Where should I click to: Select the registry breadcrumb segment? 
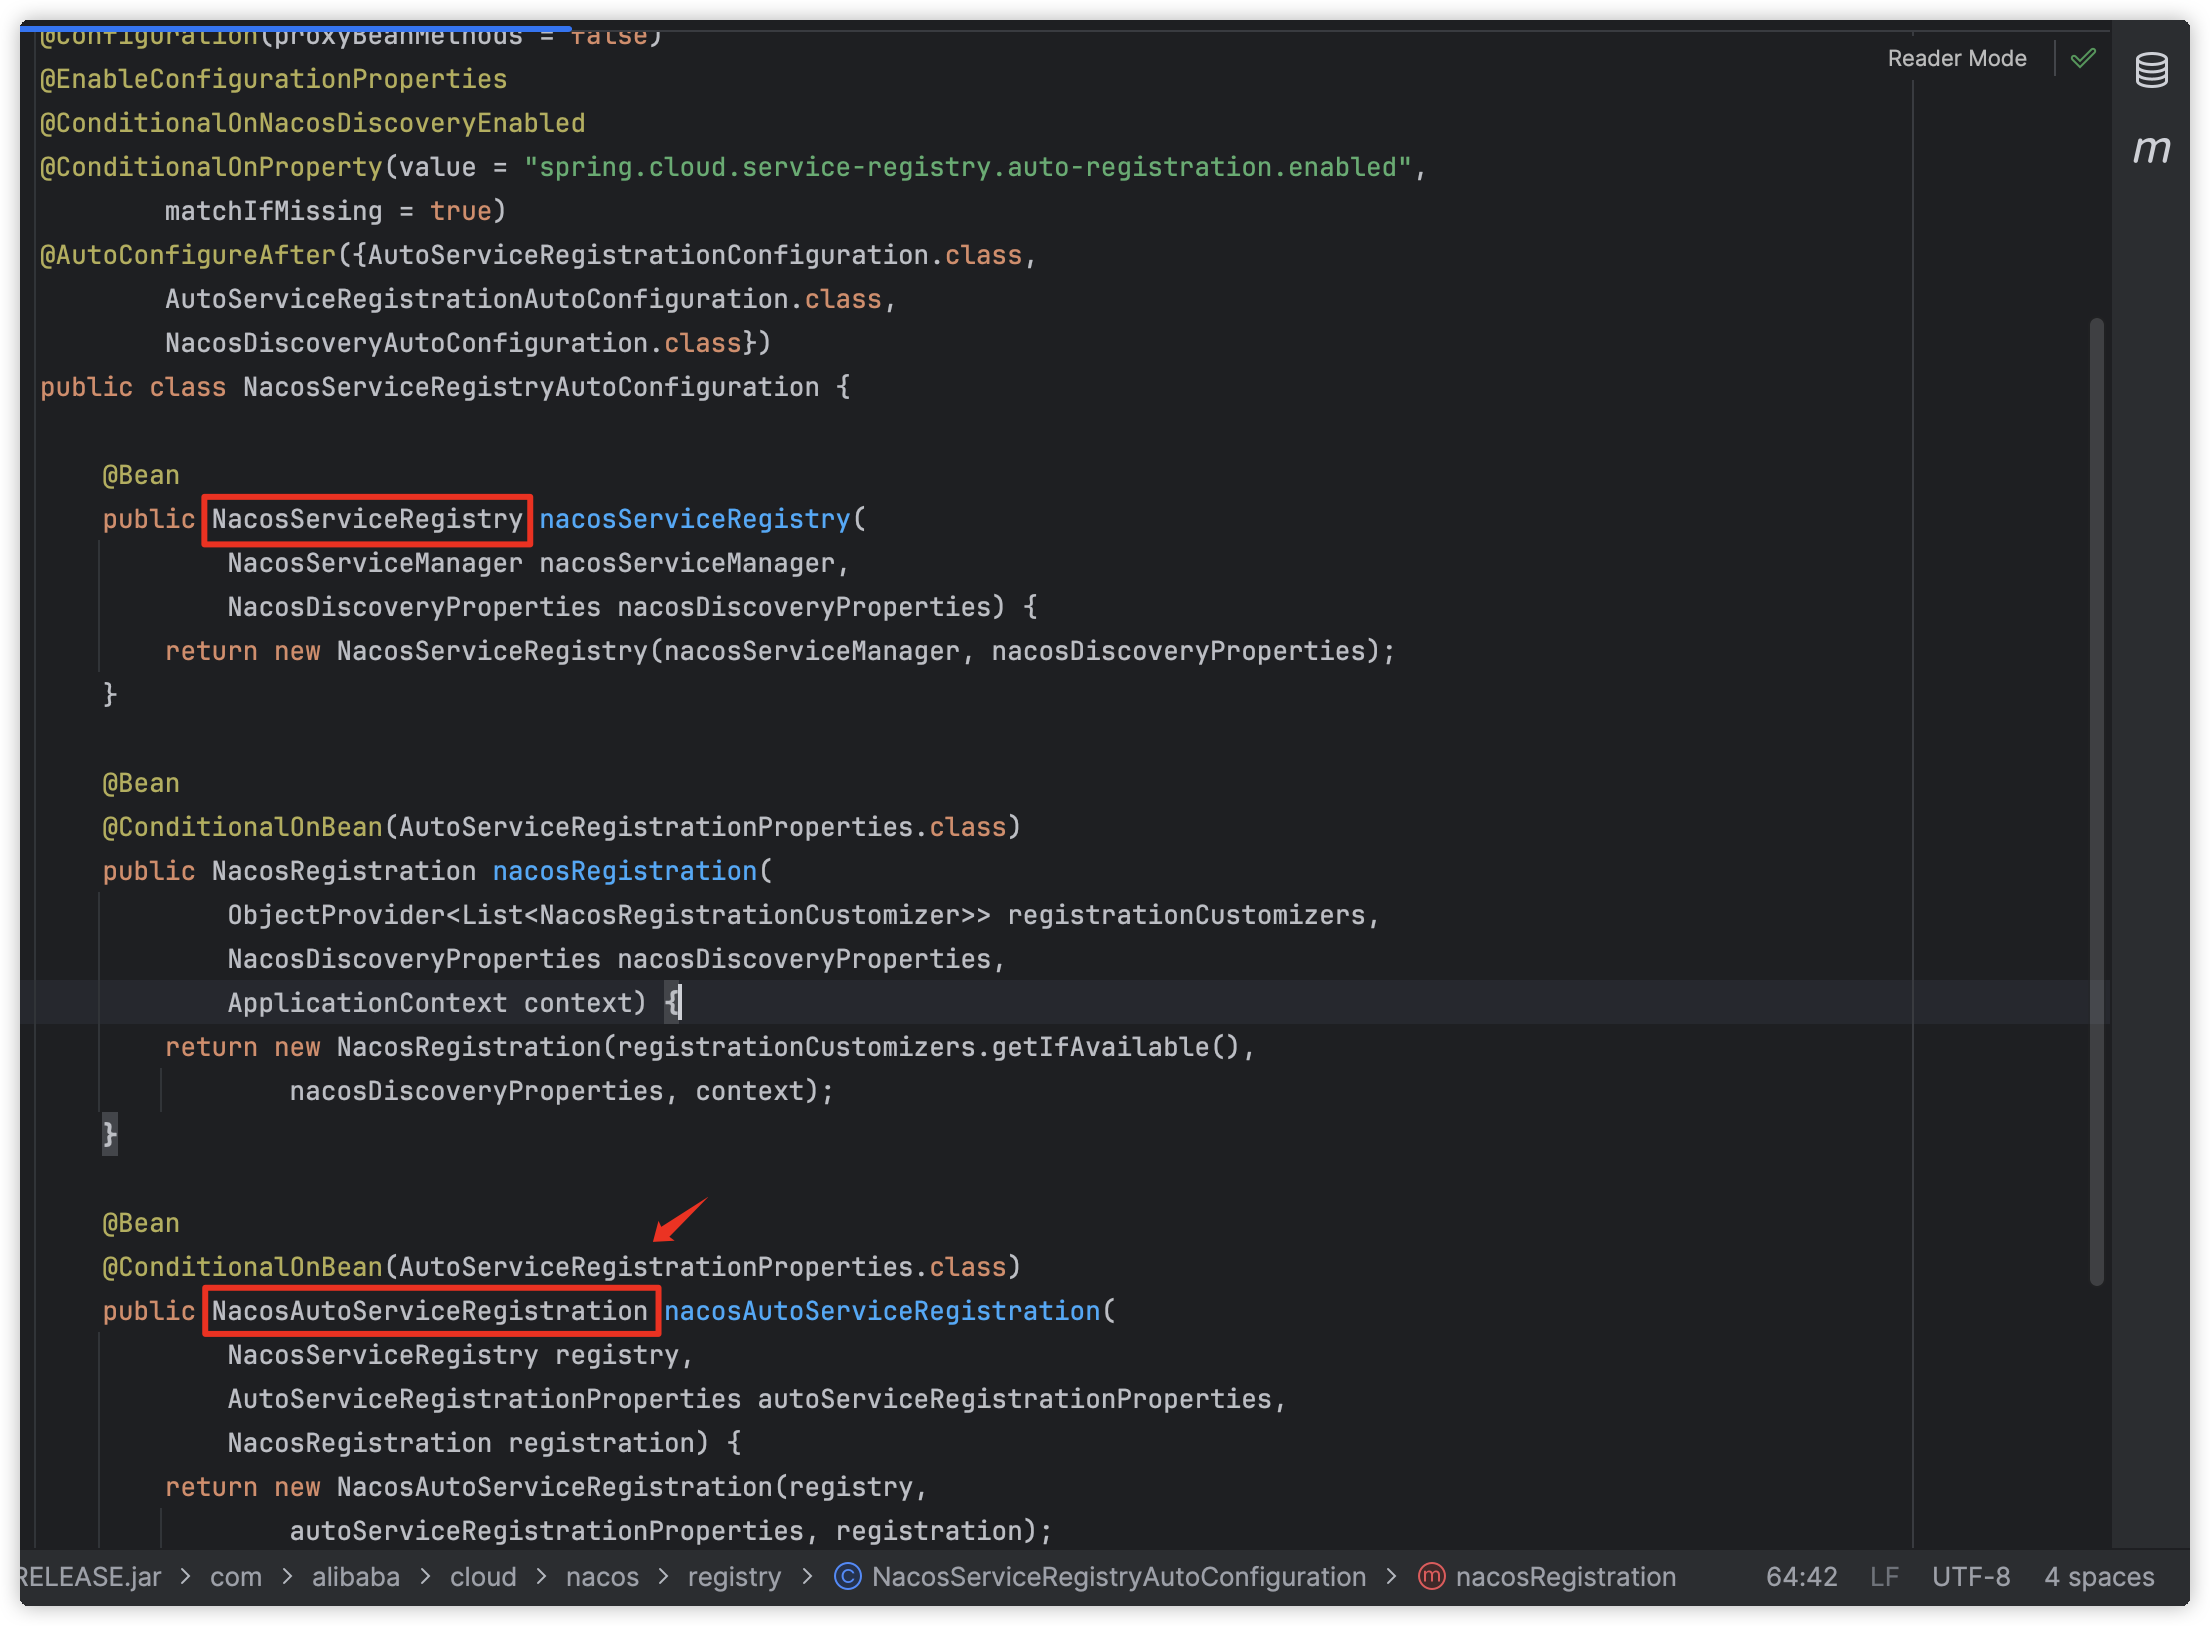(734, 1576)
